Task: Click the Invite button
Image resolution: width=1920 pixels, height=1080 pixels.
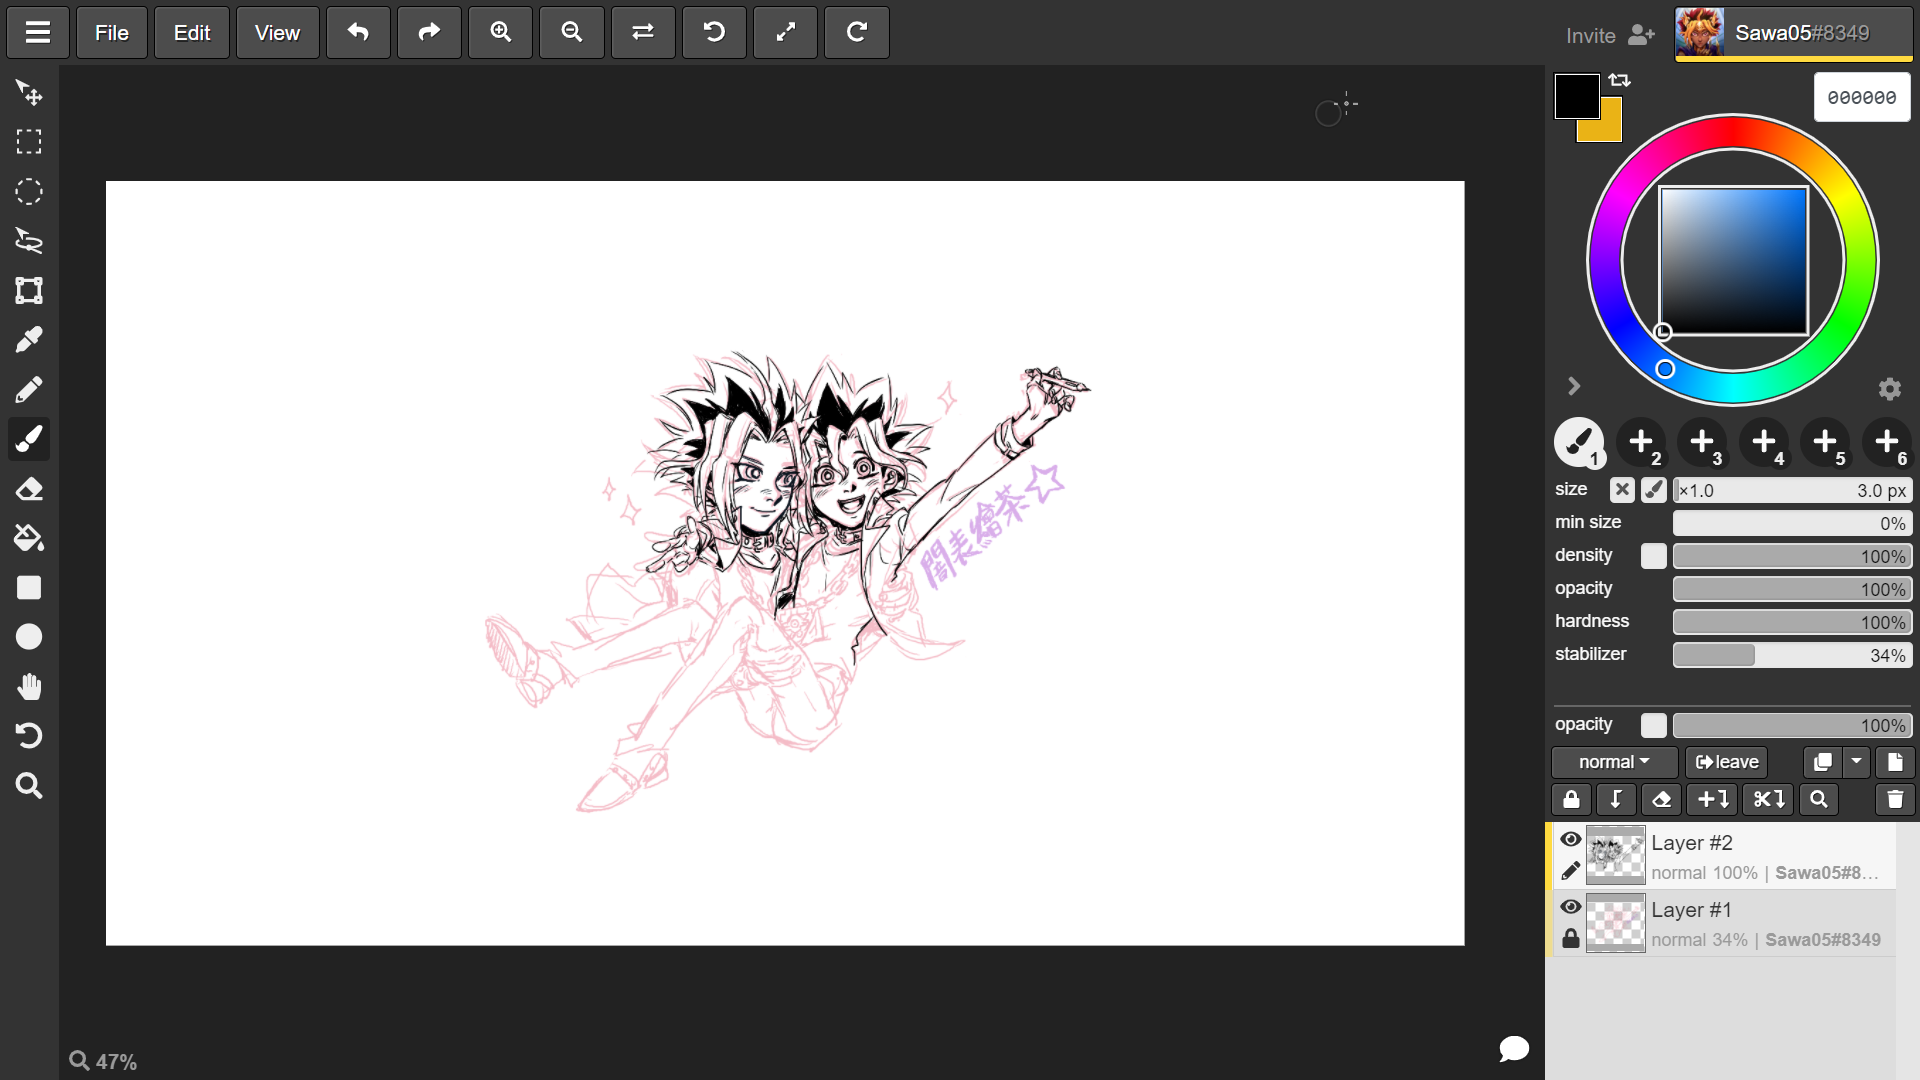Action: pyautogui.click(x=1610, y=35)
